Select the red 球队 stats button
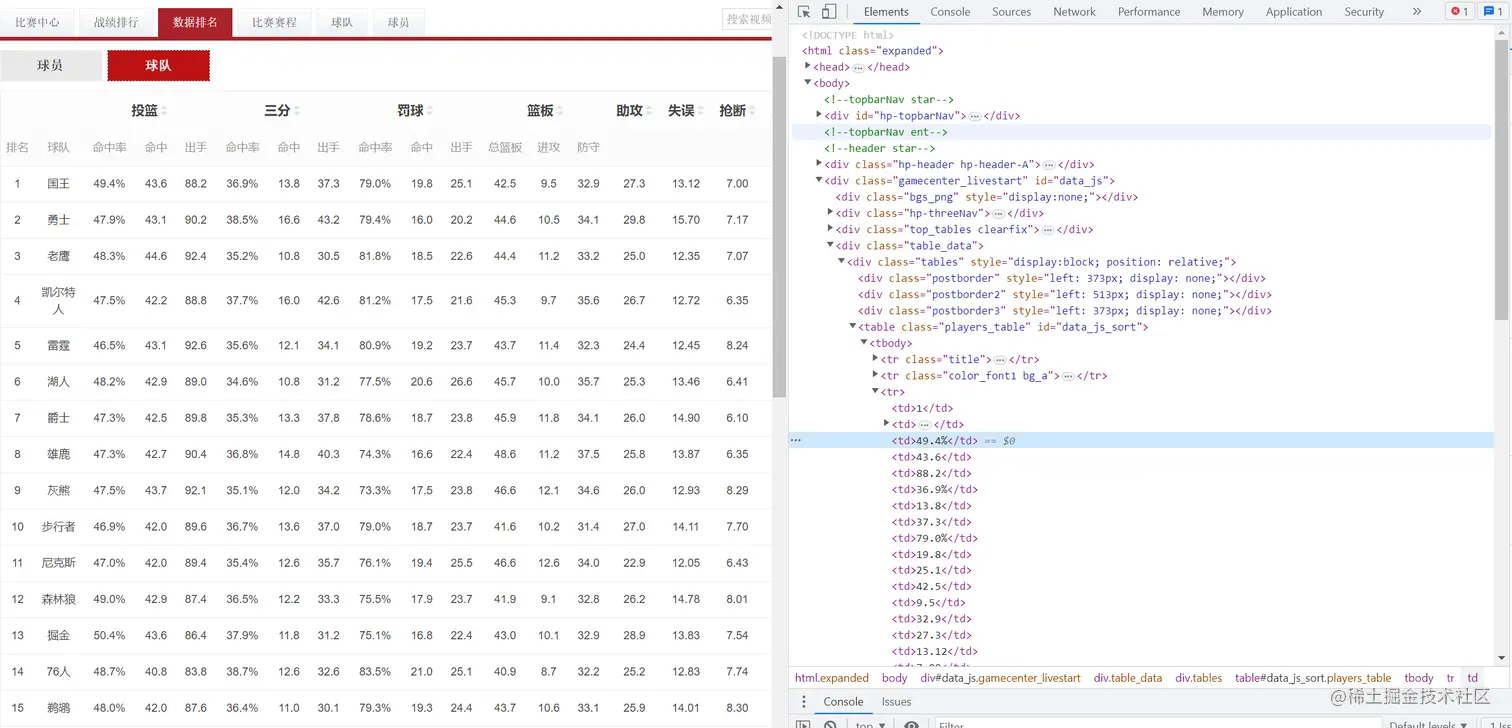1512x728 pixels. pos(158,66)
